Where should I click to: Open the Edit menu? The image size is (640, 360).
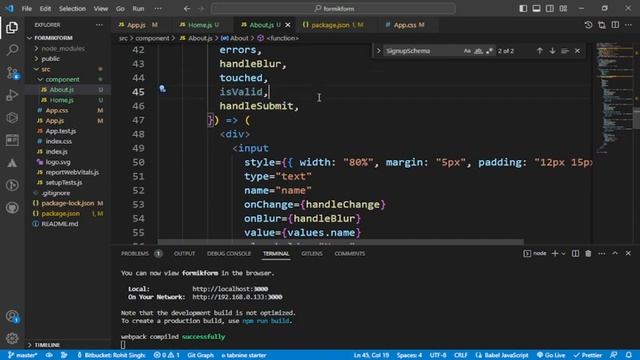(45, 9)
